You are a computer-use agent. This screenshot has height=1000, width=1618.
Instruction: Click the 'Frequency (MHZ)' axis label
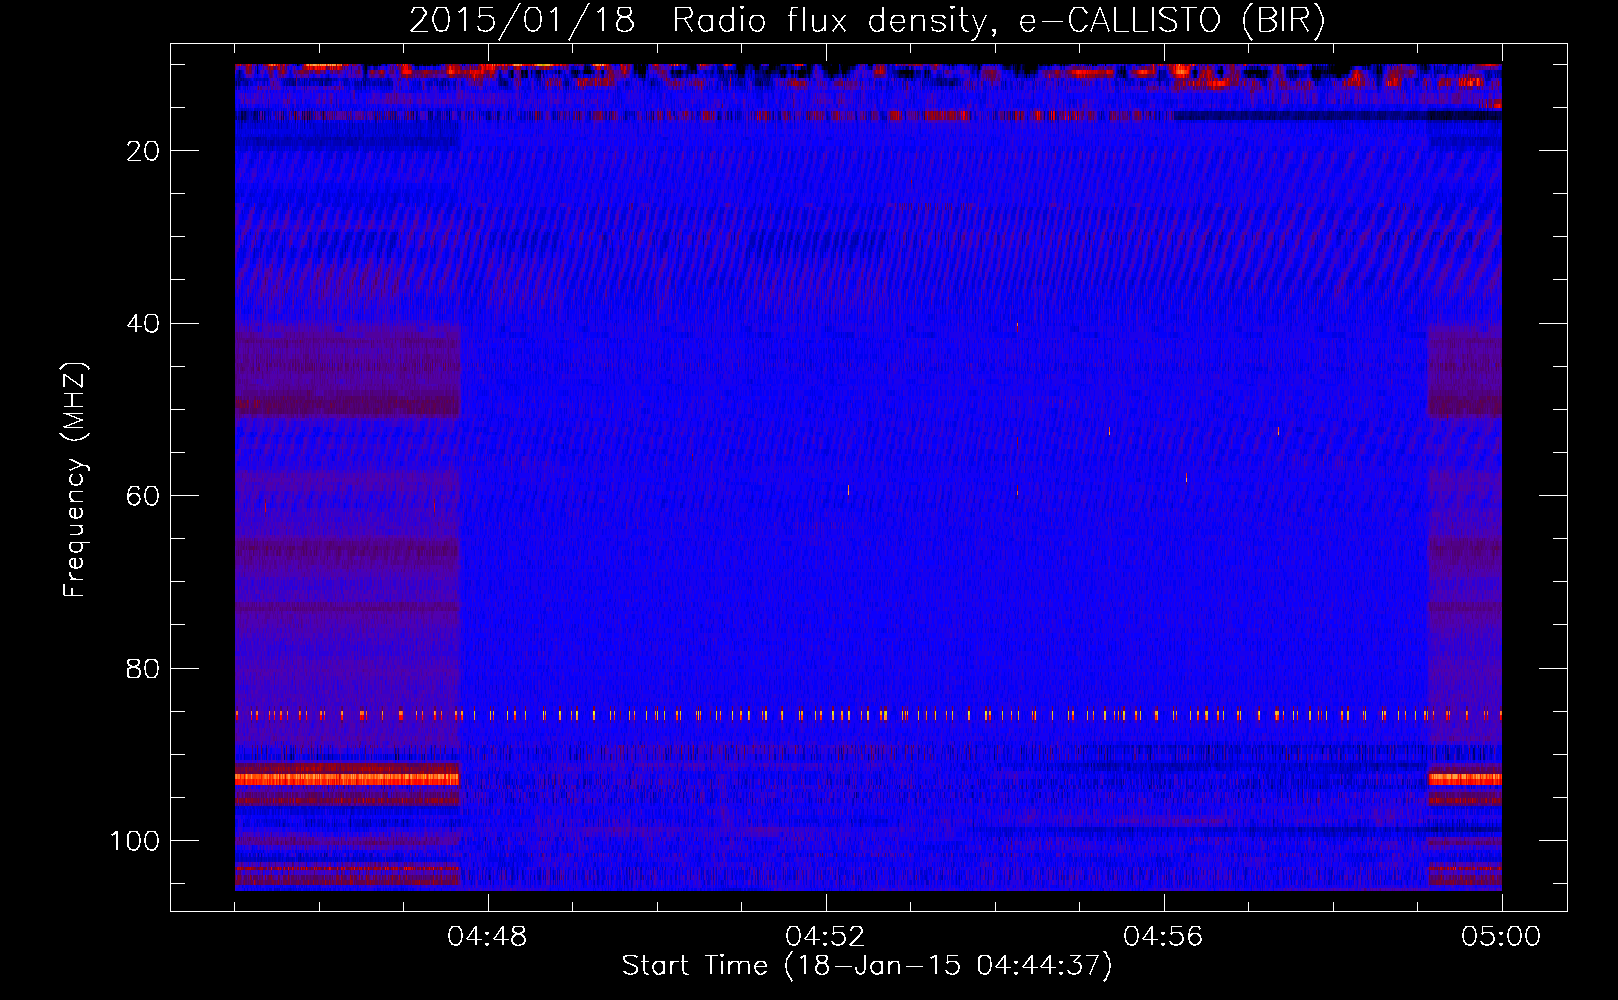click(x=75, y=479)
